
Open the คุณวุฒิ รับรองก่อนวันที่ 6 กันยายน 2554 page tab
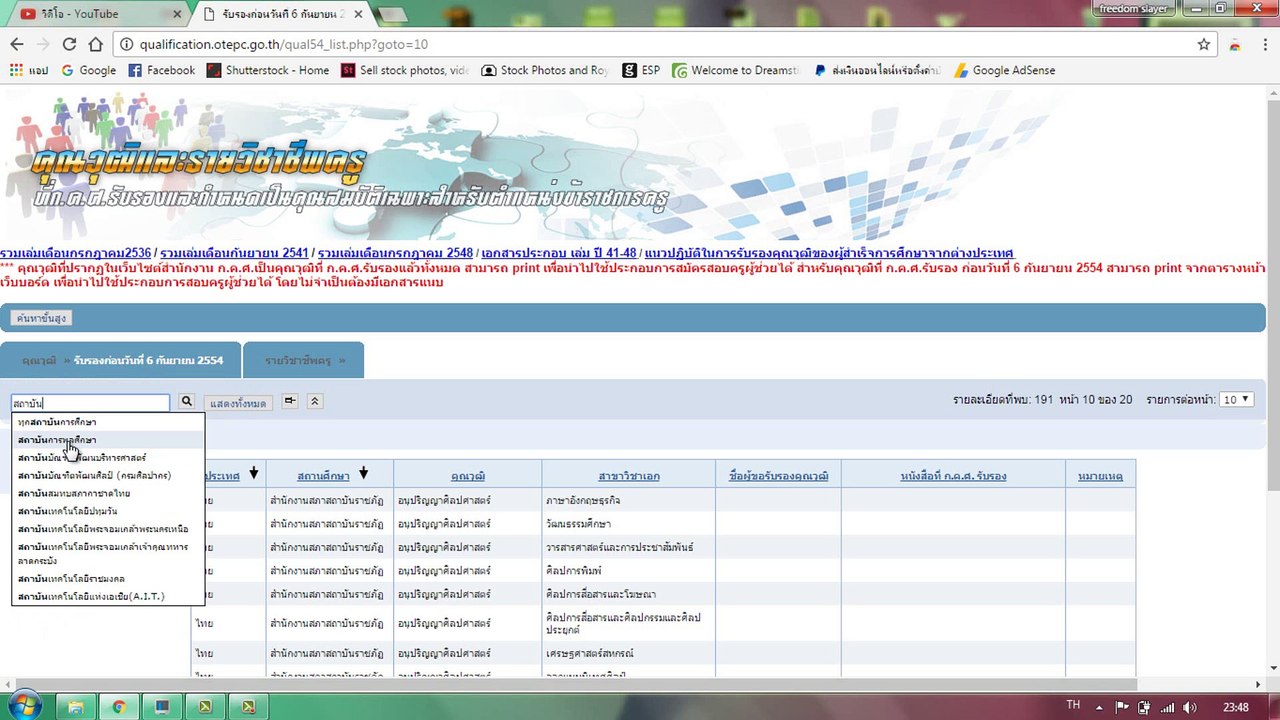[123, 360]
